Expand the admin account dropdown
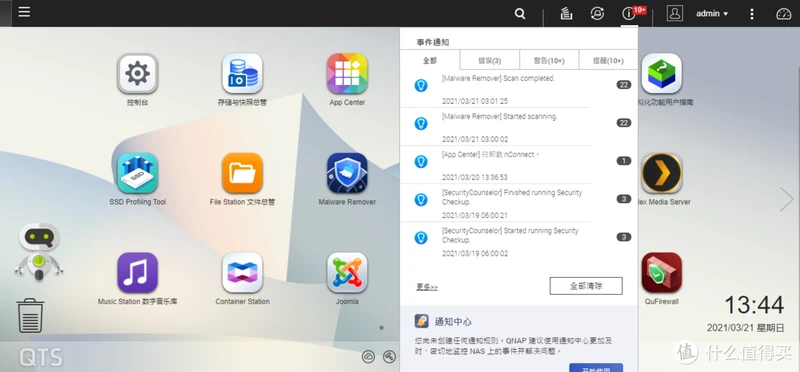This screenshot has height=372, width=800. click(712, 14)
